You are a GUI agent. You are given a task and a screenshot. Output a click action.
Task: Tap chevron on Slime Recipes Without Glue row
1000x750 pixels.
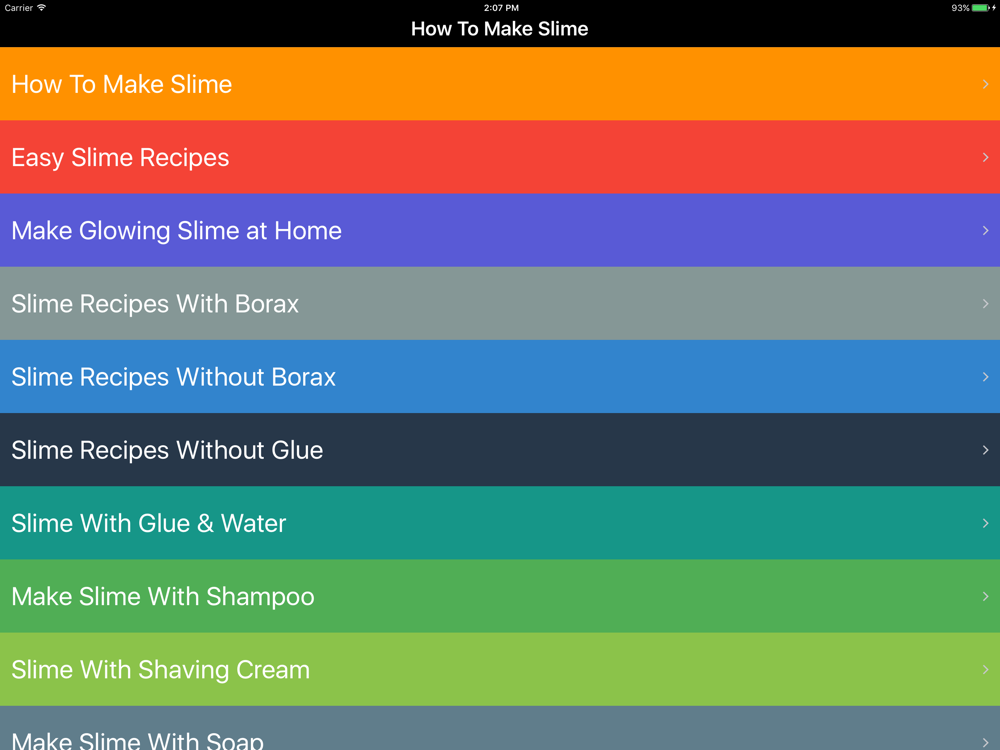click(985, 450)
